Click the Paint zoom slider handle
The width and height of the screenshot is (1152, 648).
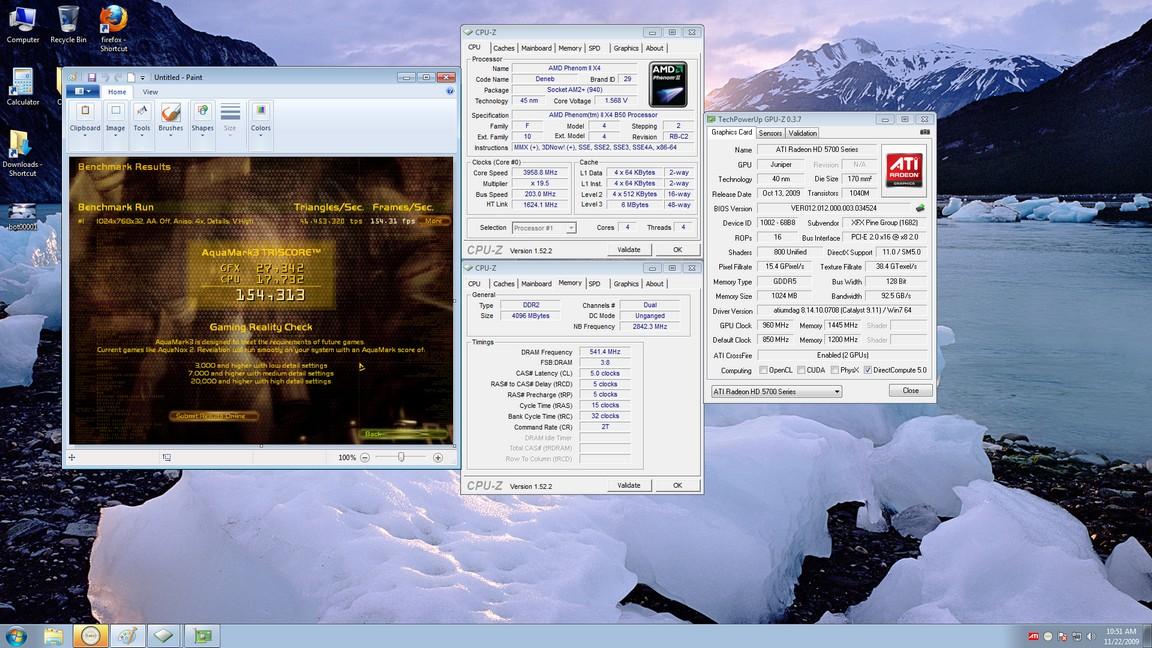pos(401,457)
